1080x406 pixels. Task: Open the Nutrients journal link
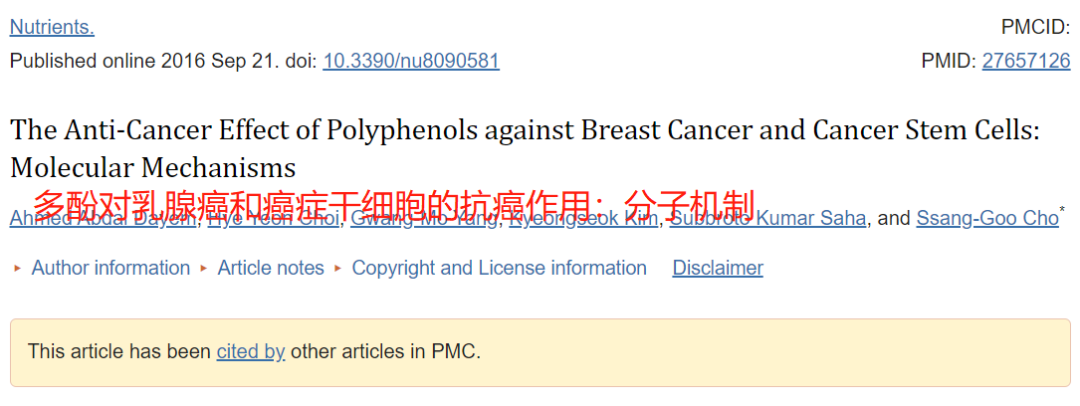click(52, 28)
